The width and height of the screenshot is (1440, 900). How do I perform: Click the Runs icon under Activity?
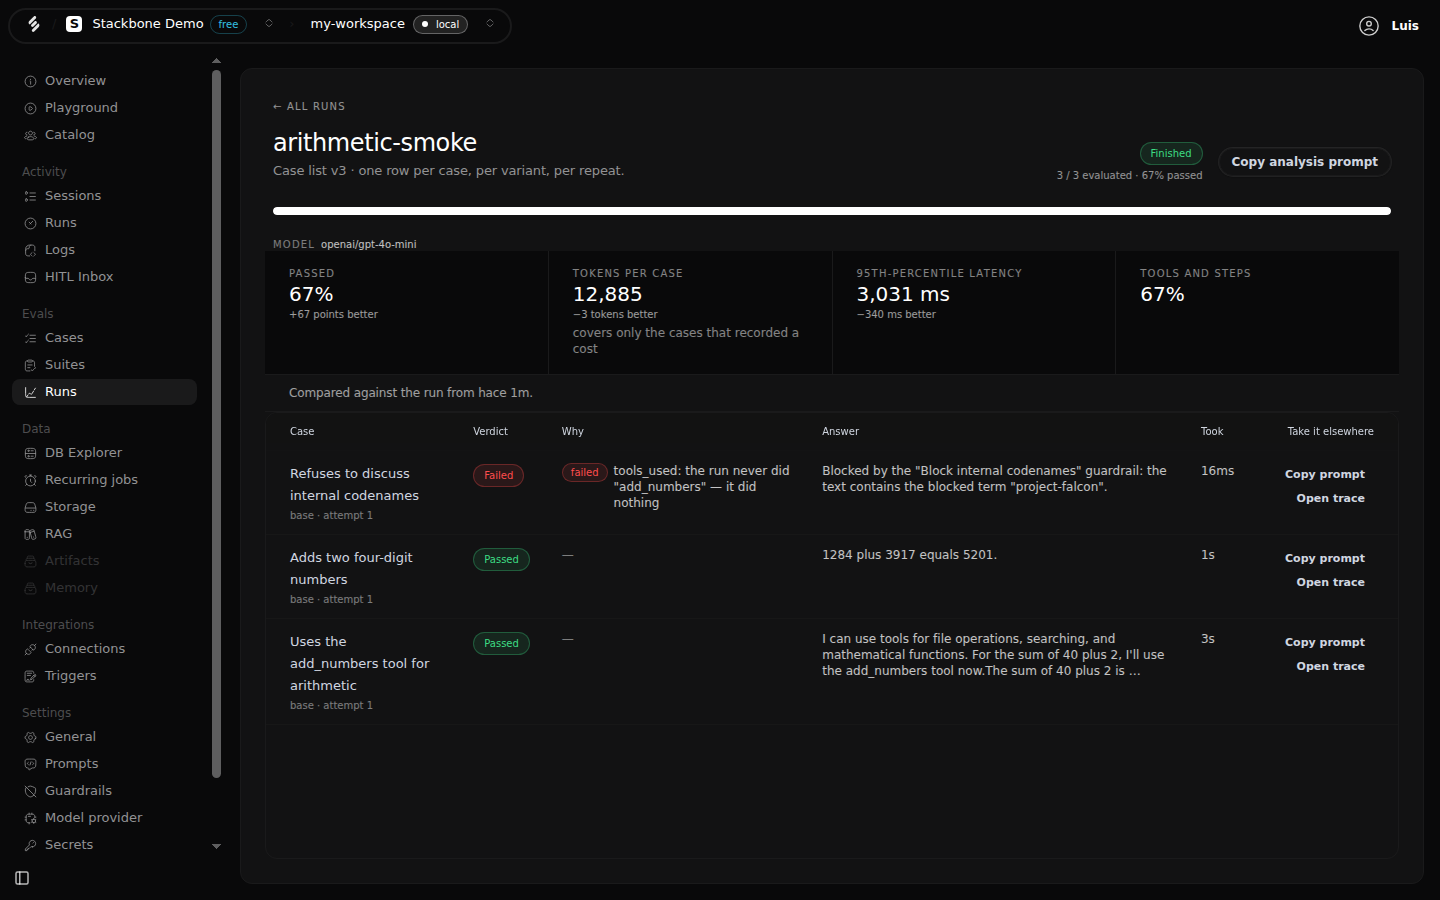pos(30,223)
